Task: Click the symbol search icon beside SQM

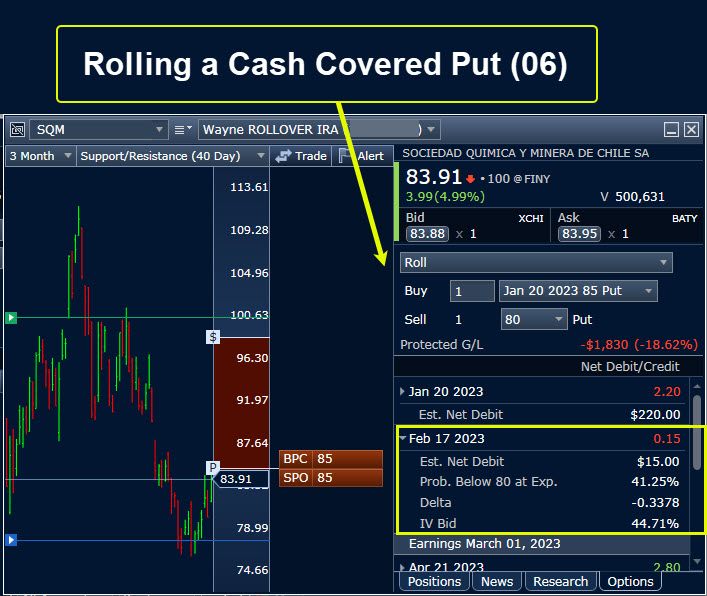Action: pos(17,129)
